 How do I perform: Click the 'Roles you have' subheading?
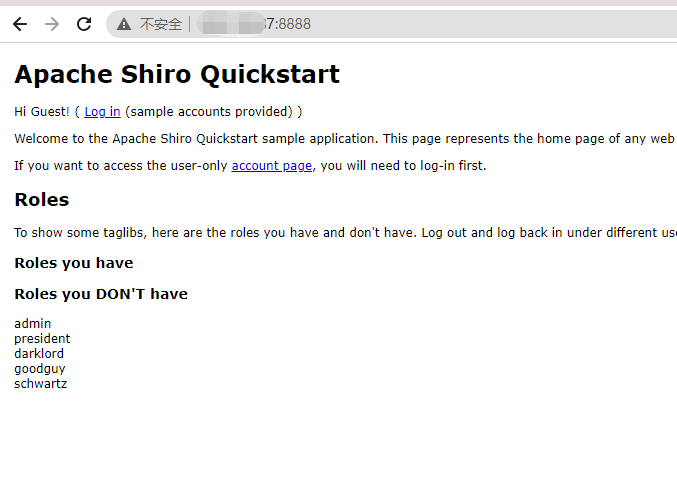tap(74, 263)
